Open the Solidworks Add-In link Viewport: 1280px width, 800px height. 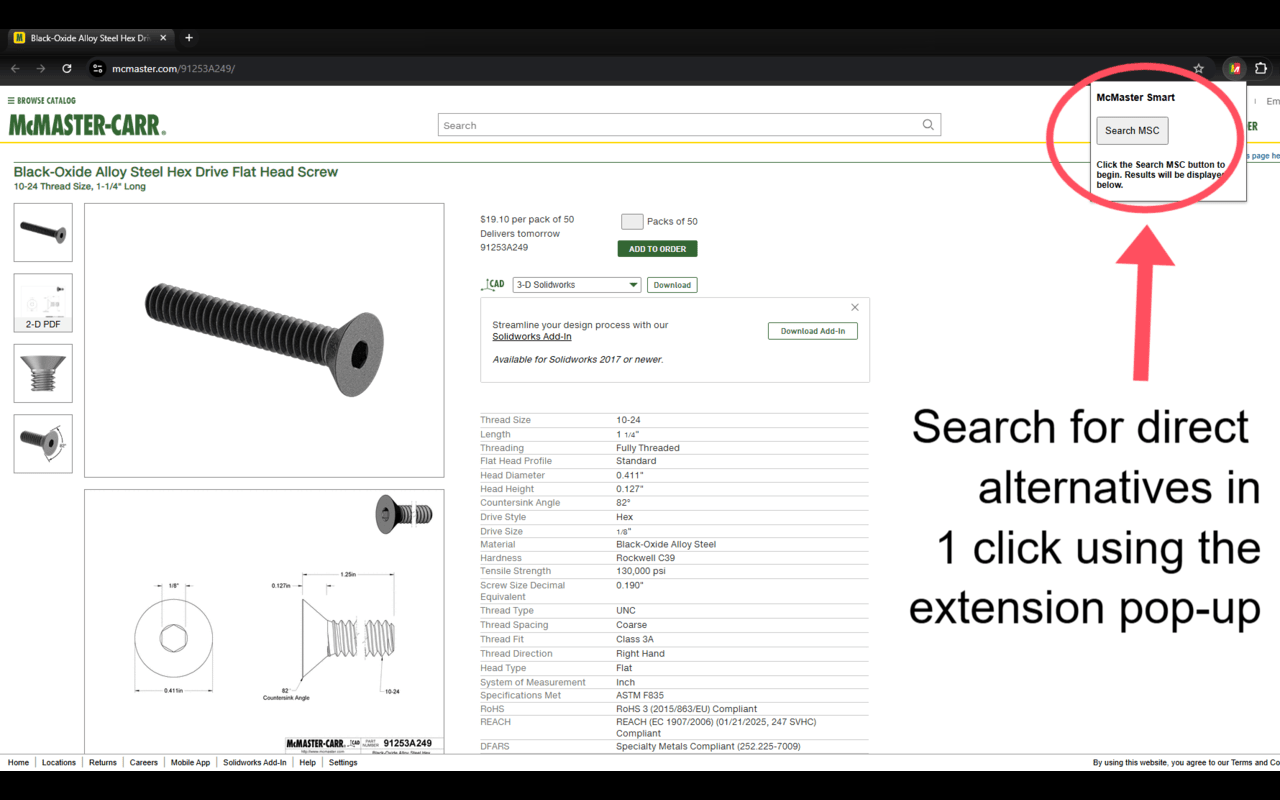tap(532, 337)
